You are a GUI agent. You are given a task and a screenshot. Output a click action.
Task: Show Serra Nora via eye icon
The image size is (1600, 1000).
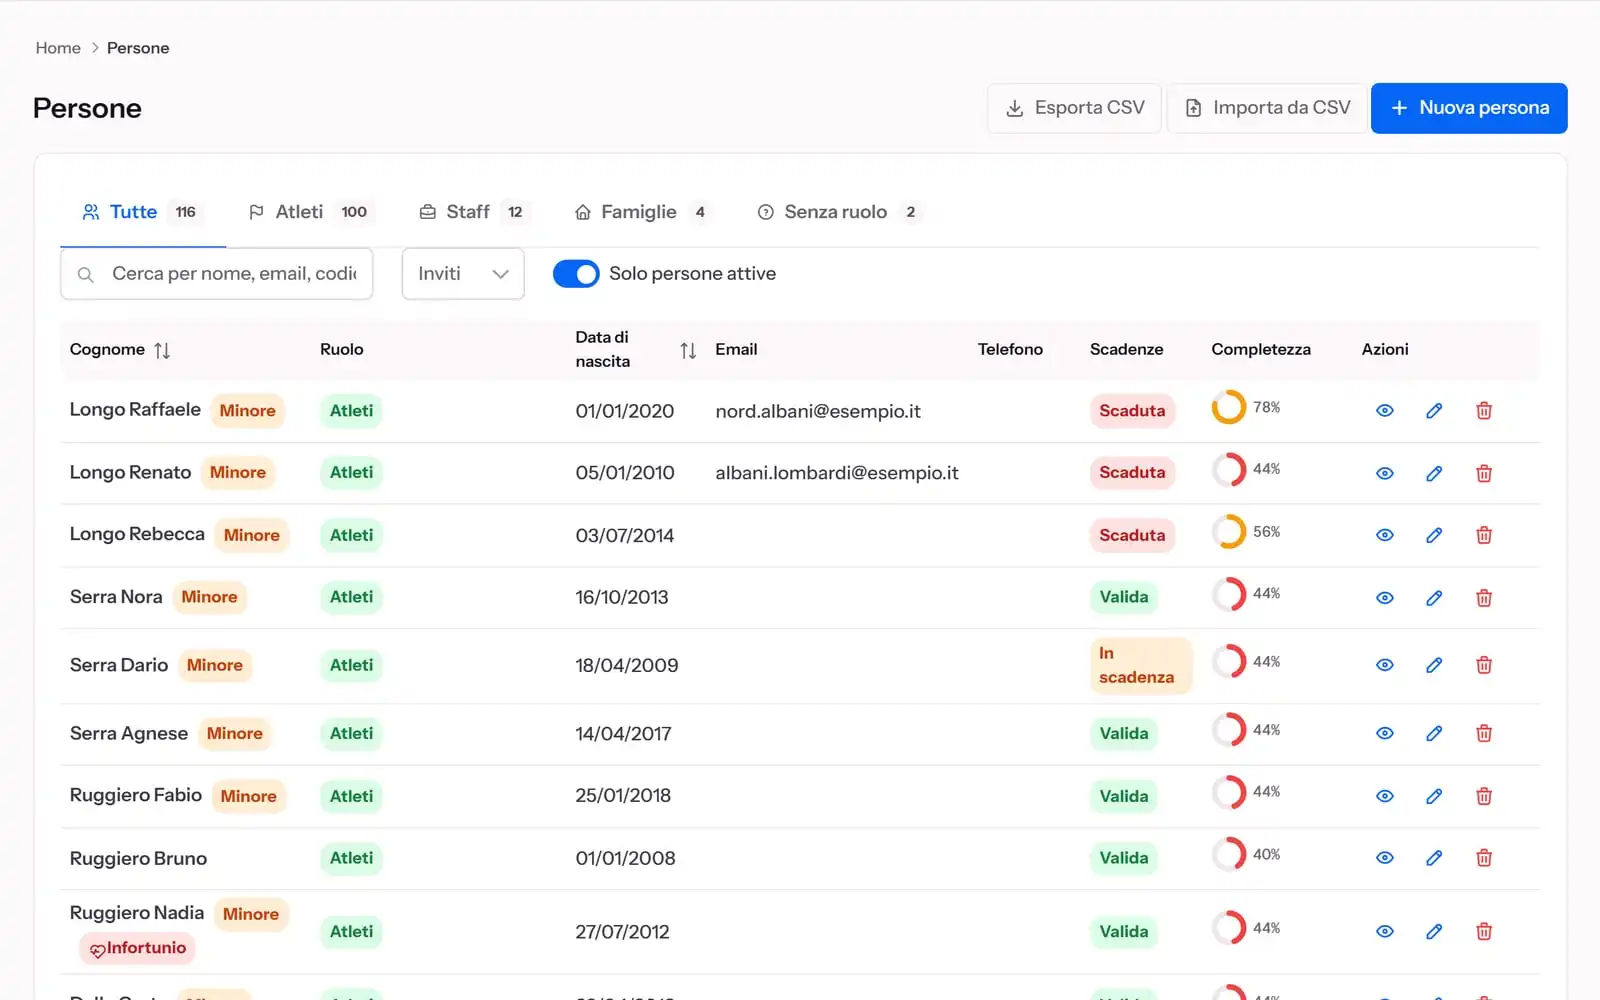(x=1384, y=597)
